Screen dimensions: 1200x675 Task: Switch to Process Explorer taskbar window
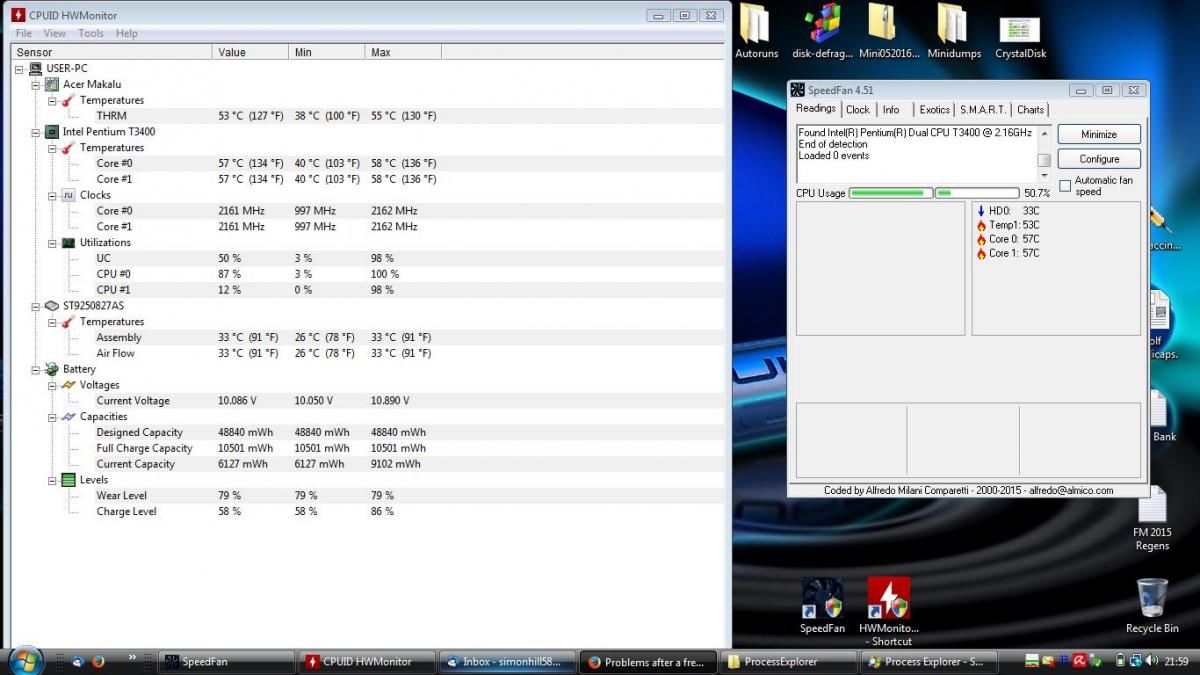click(x=927, y=662)
